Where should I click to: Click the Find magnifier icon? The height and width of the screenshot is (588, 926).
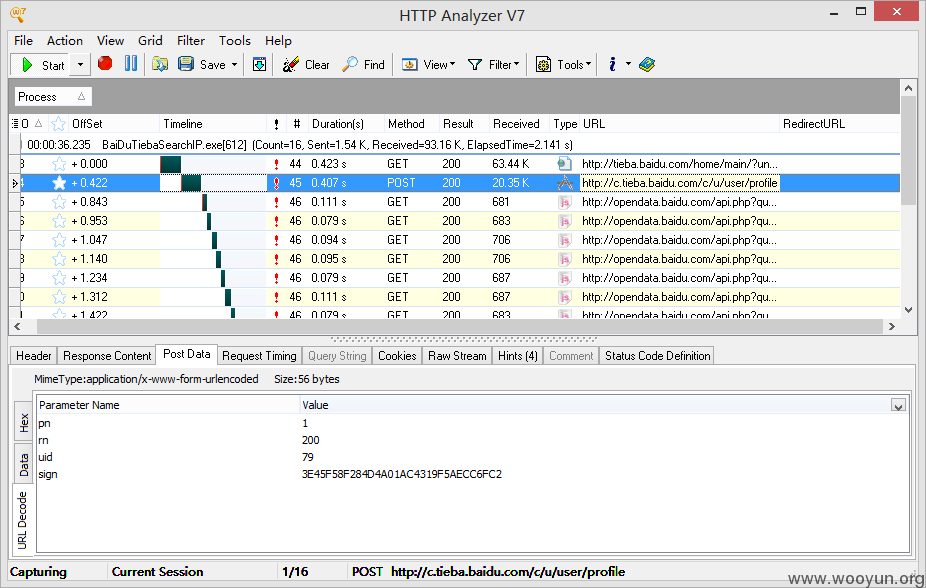(x=350, y=64)
